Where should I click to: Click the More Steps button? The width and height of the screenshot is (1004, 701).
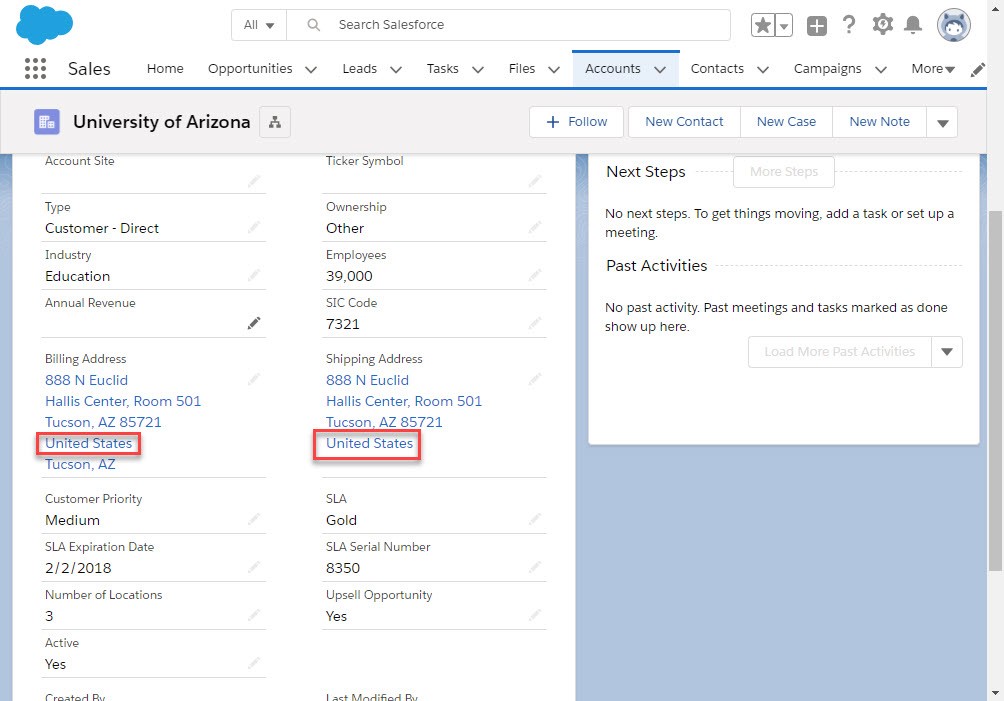tap(784, 172)
